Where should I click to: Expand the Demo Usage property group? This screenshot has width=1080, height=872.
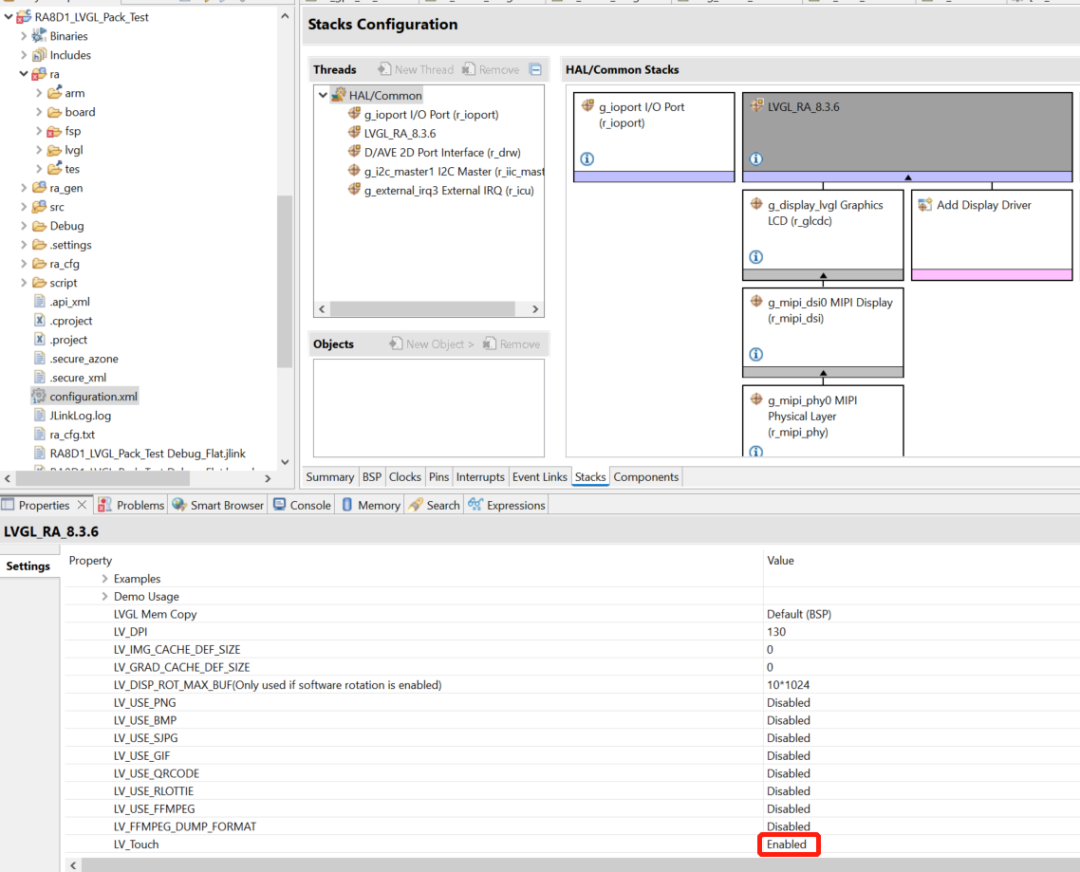click(x=105, y=596)
